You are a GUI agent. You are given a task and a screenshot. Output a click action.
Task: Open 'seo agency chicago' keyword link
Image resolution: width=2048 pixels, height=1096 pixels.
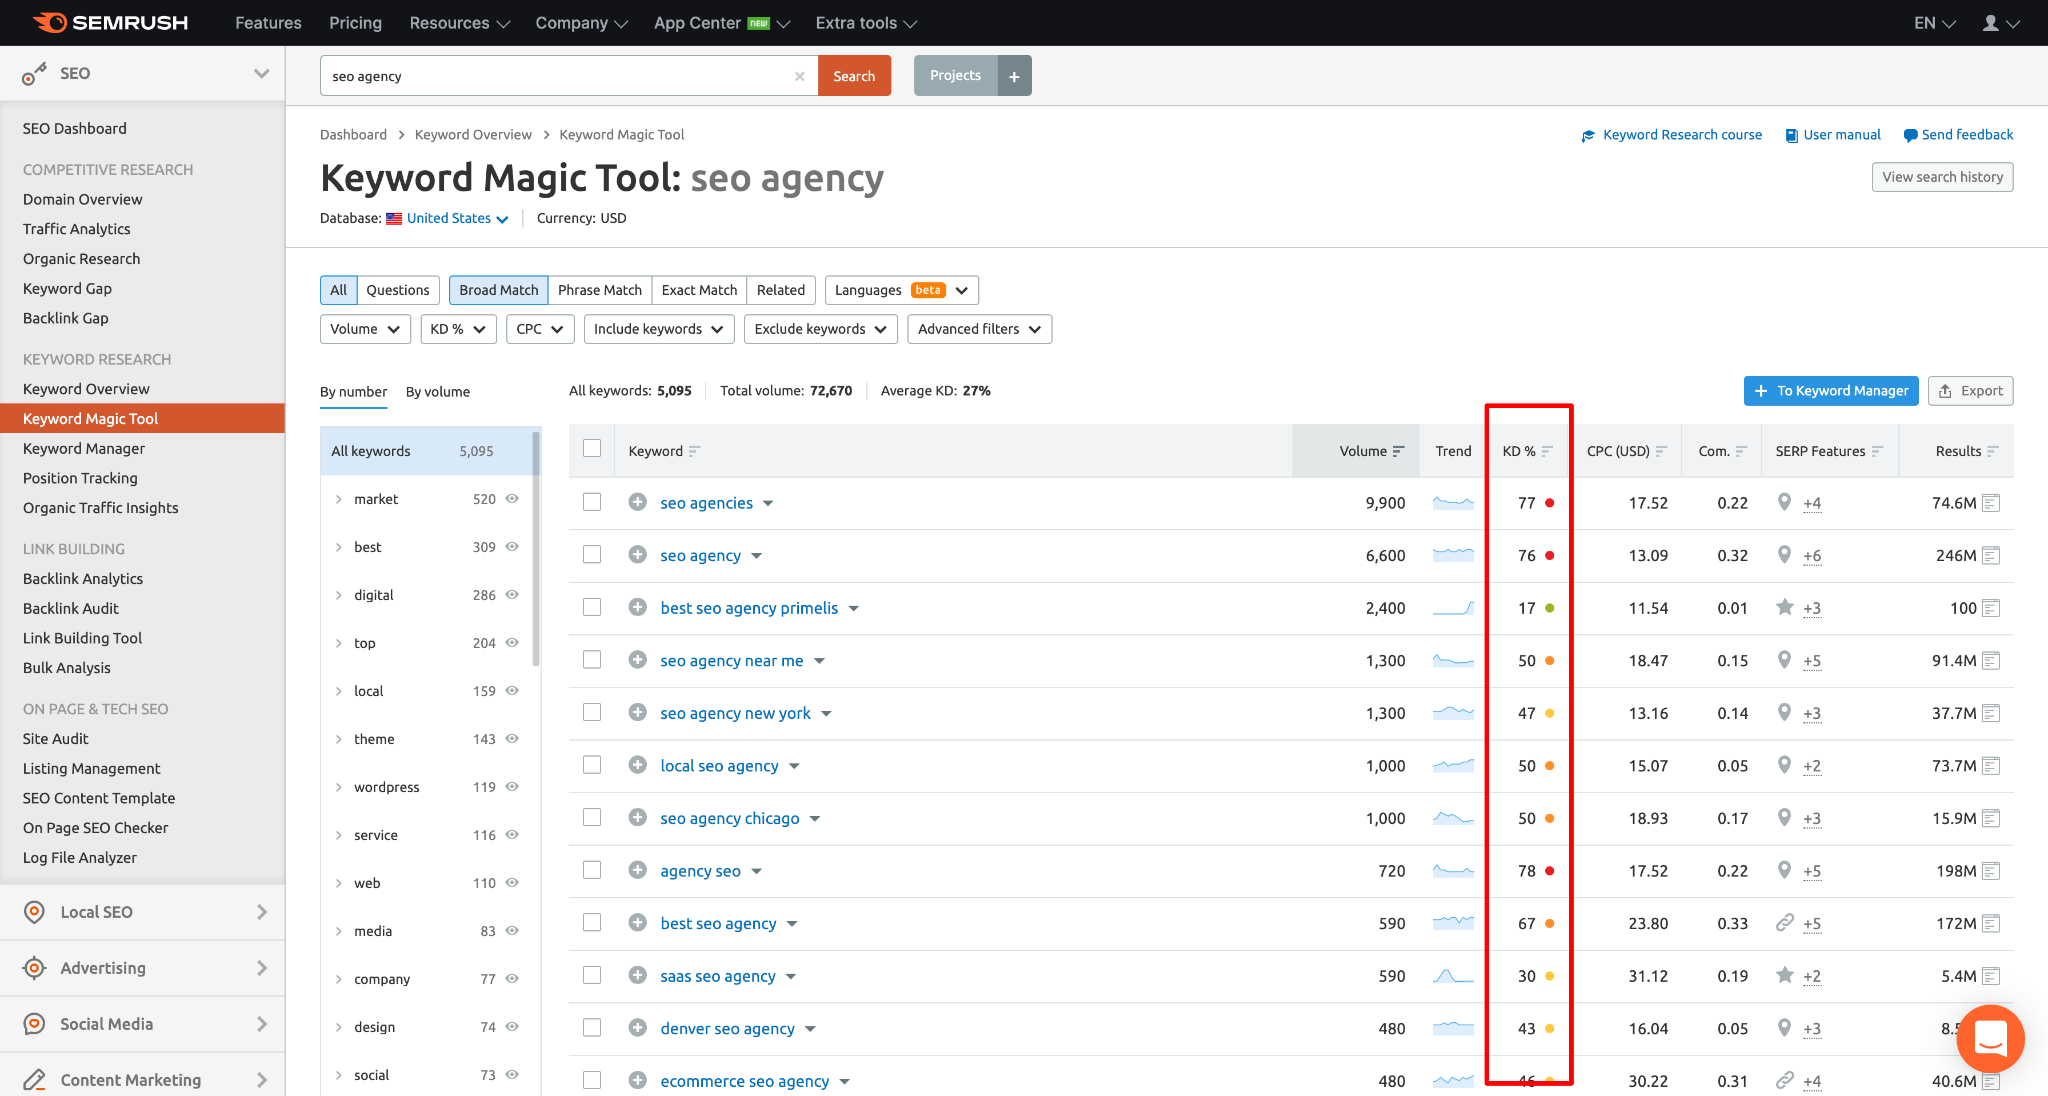(x=730, y=818)
